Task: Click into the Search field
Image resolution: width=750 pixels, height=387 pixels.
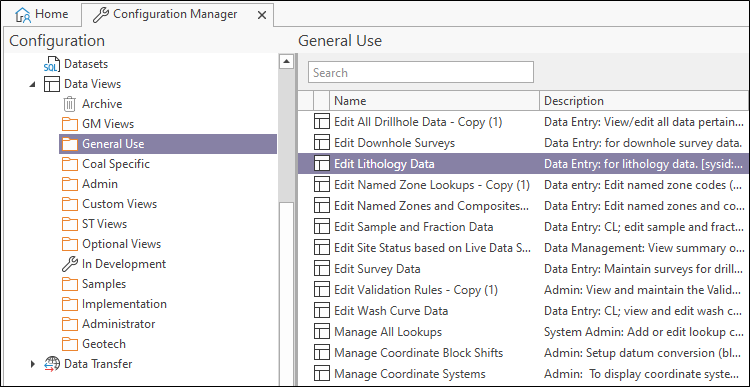Action: click(x=421, y=73)
